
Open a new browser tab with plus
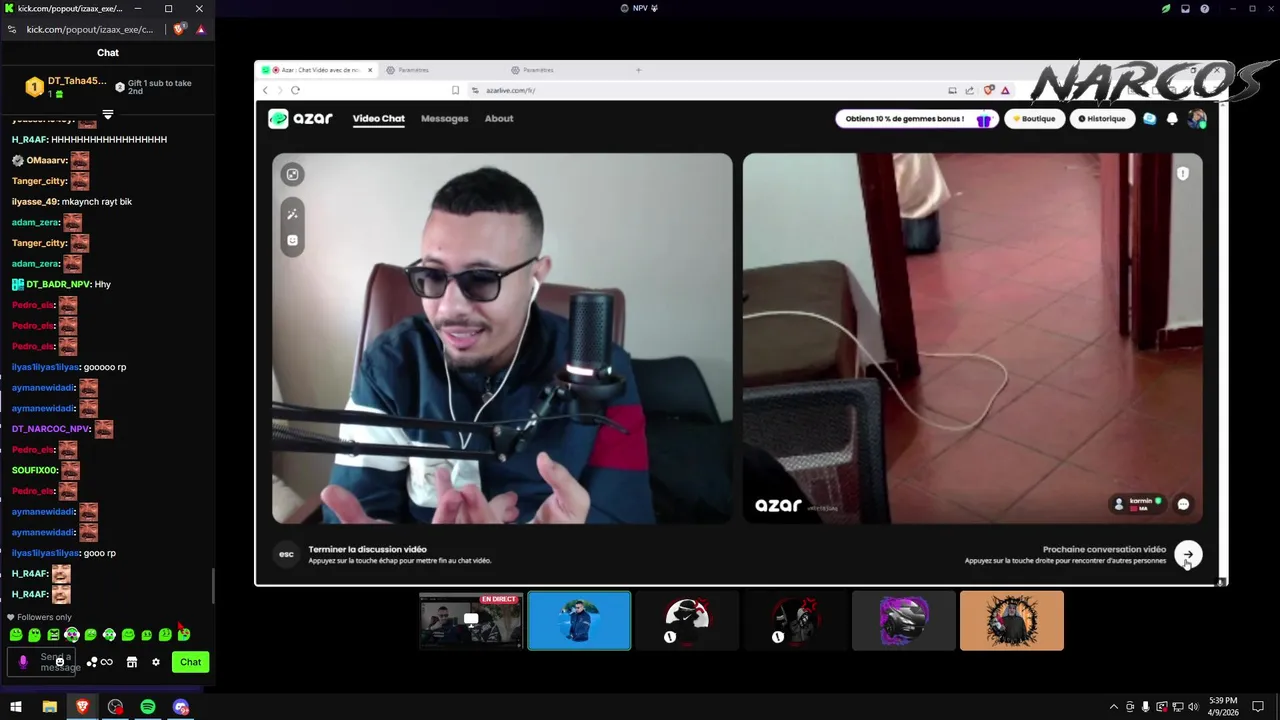(638, 70)
